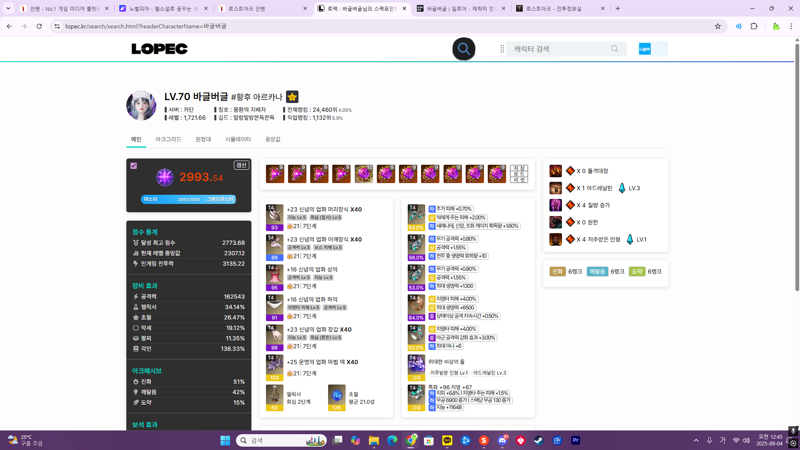This screenshot has height=450, width=800.
Task: Click the 원한 engraving icon
Action: pyautogui.click(x=555, y=222)
